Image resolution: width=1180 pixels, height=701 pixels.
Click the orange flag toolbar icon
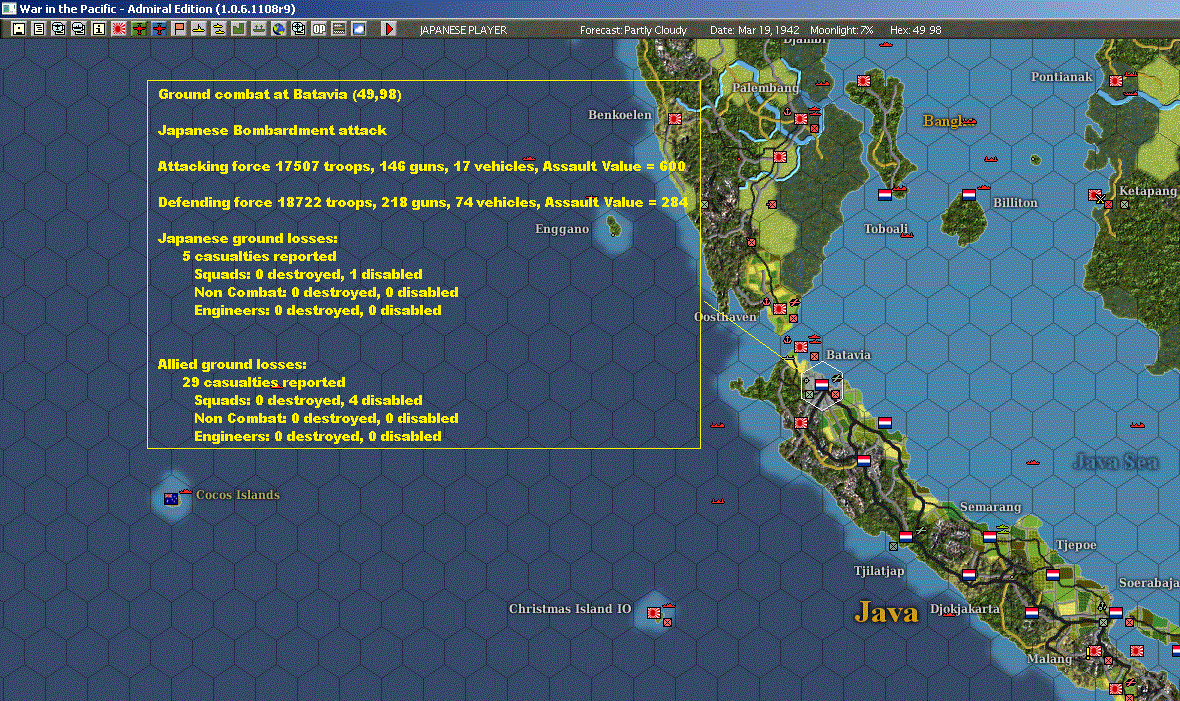[x=178, y=29]
